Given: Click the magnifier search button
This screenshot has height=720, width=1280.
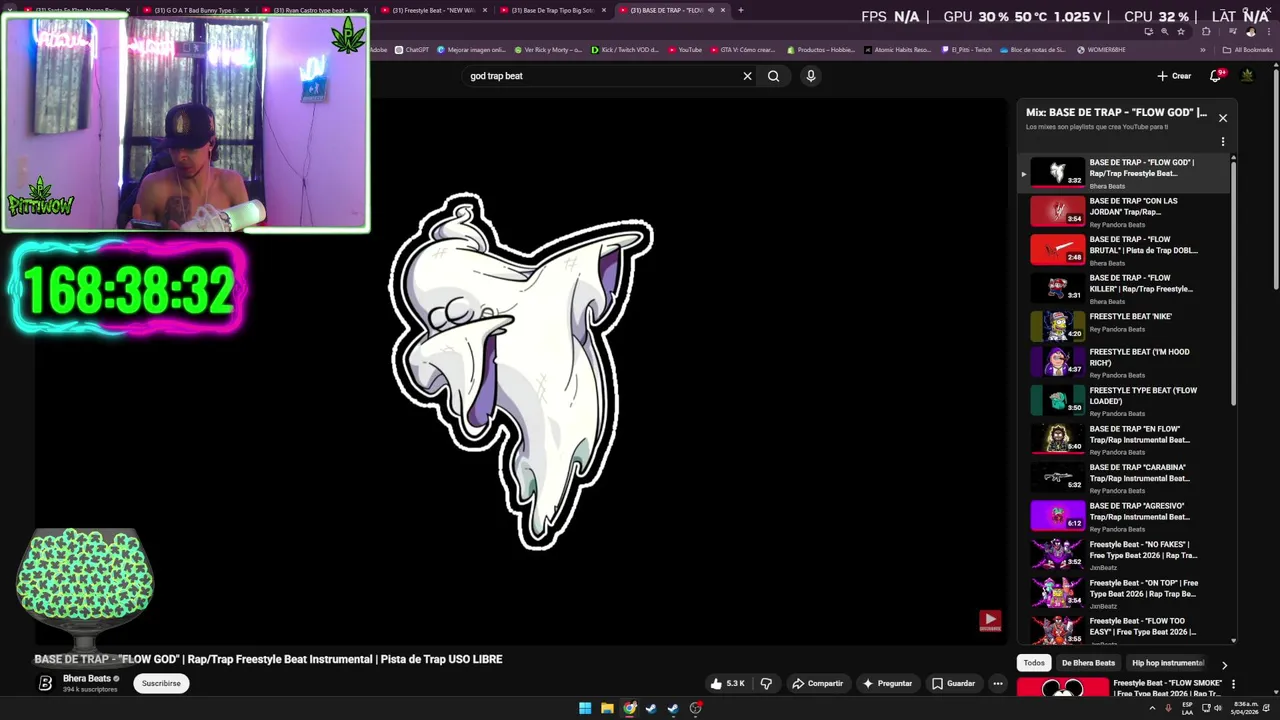Looking at the screenshot, I should 773,76.
